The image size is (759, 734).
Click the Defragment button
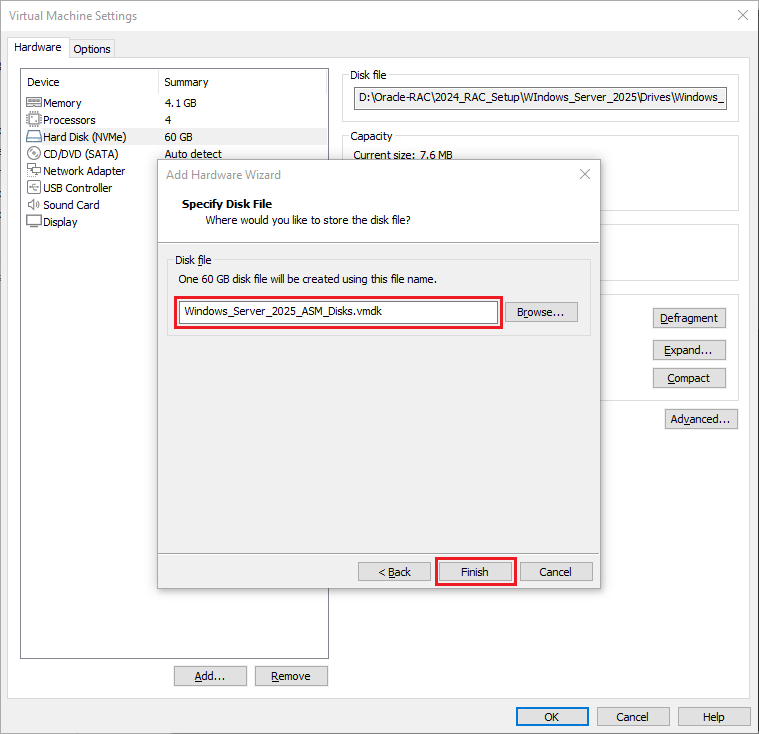pyautogui.click(x=689, y=318)
